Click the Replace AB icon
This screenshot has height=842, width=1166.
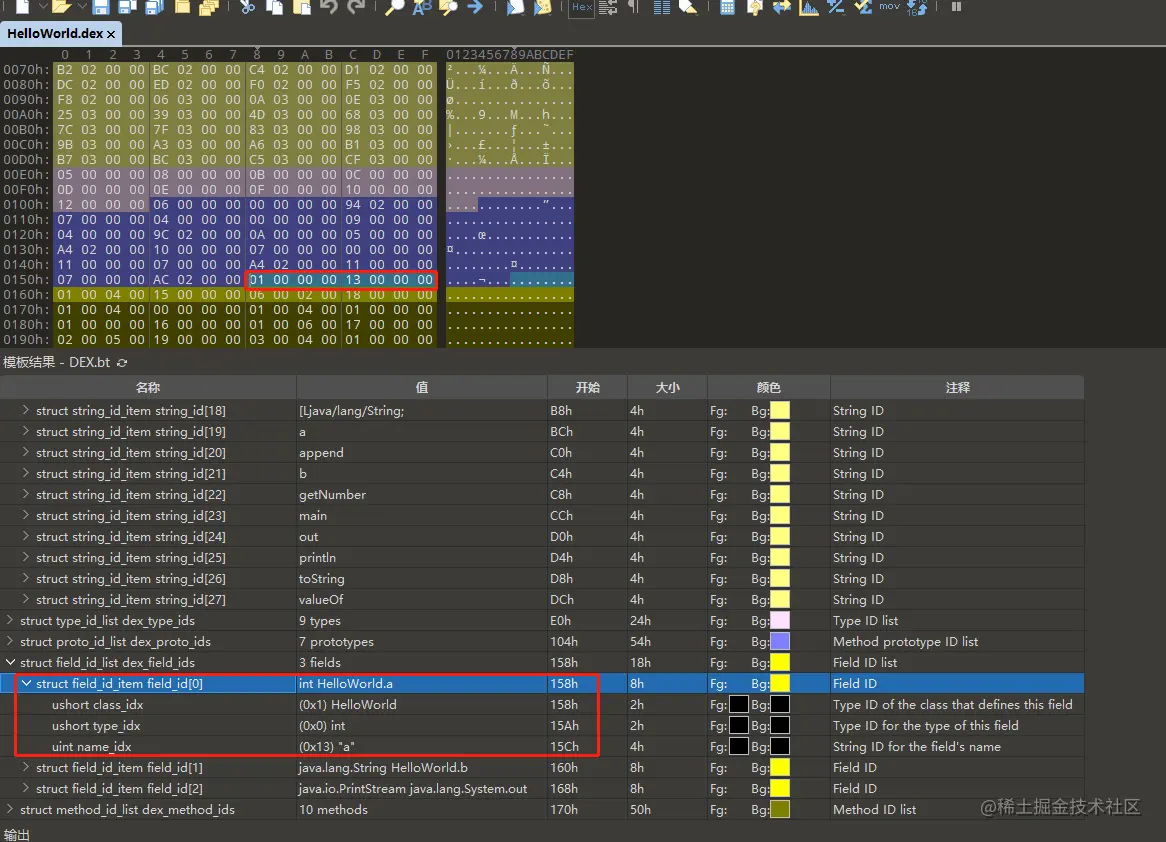(422, 7)
